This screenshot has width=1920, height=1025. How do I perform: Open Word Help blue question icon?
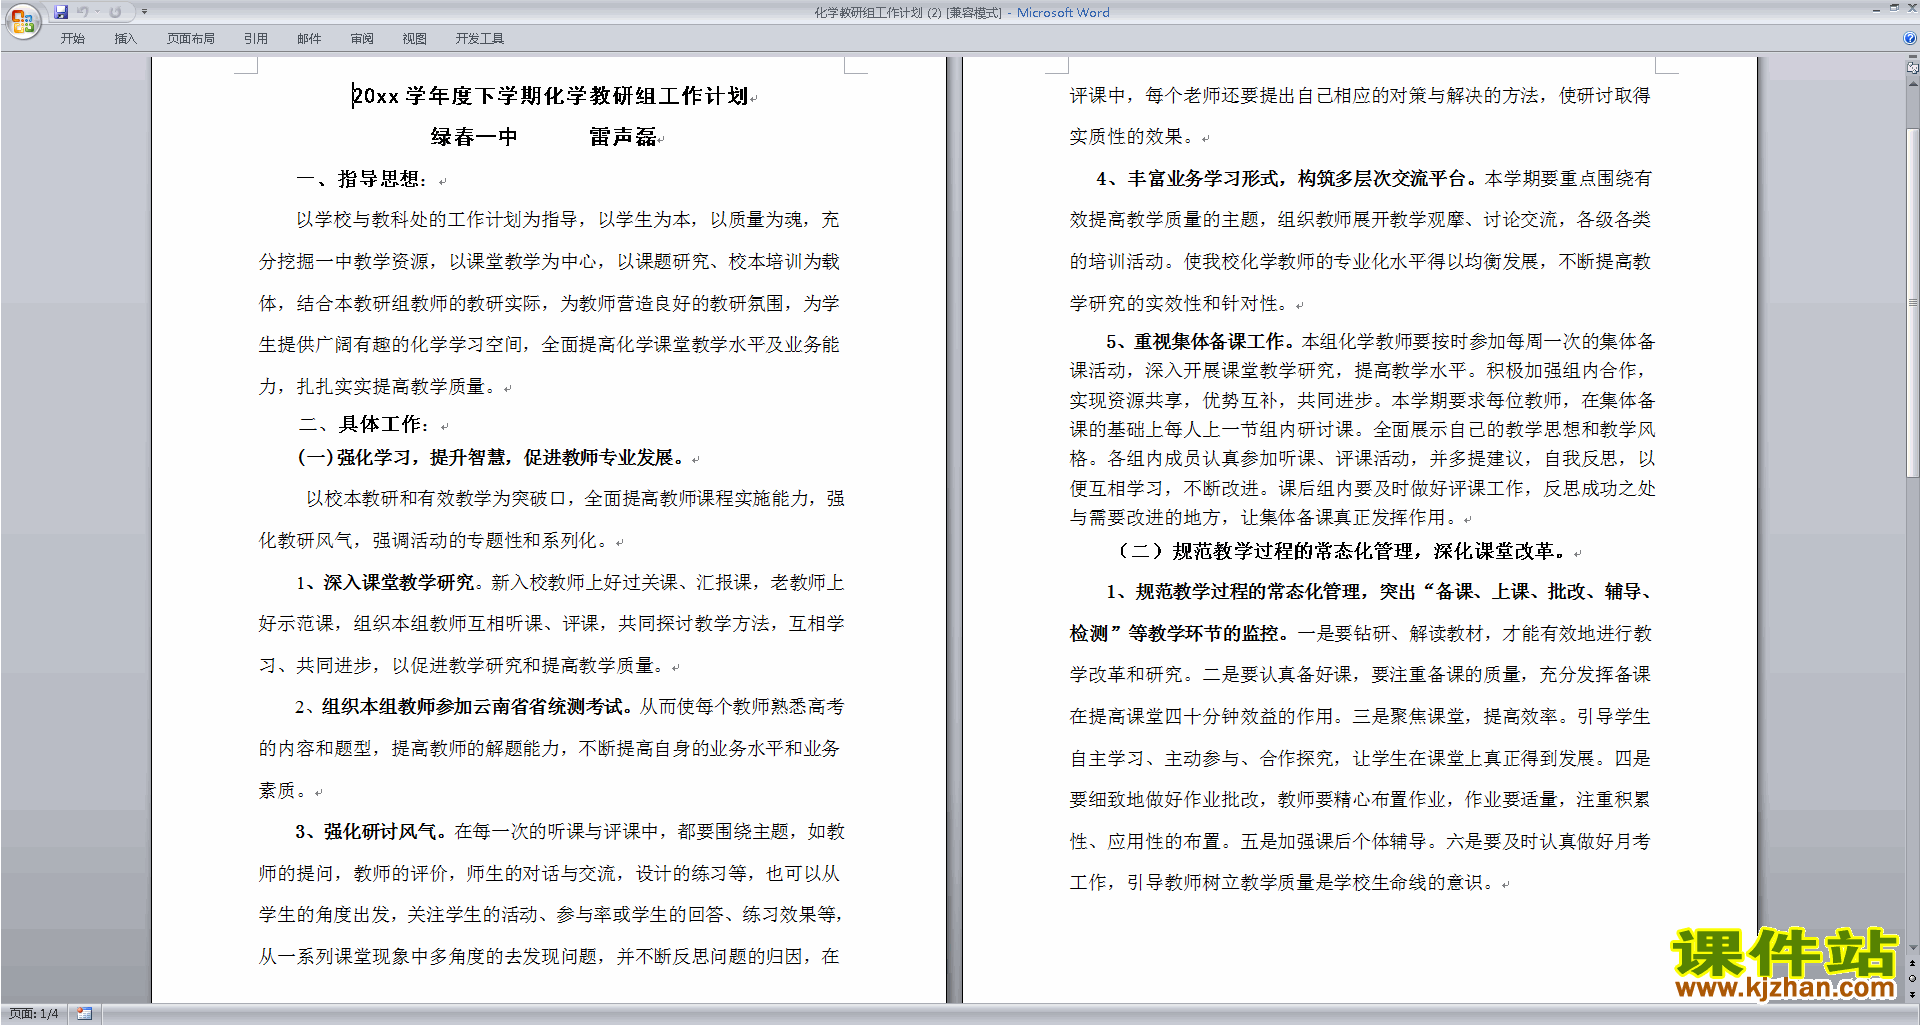click(x=1910, y=38)
